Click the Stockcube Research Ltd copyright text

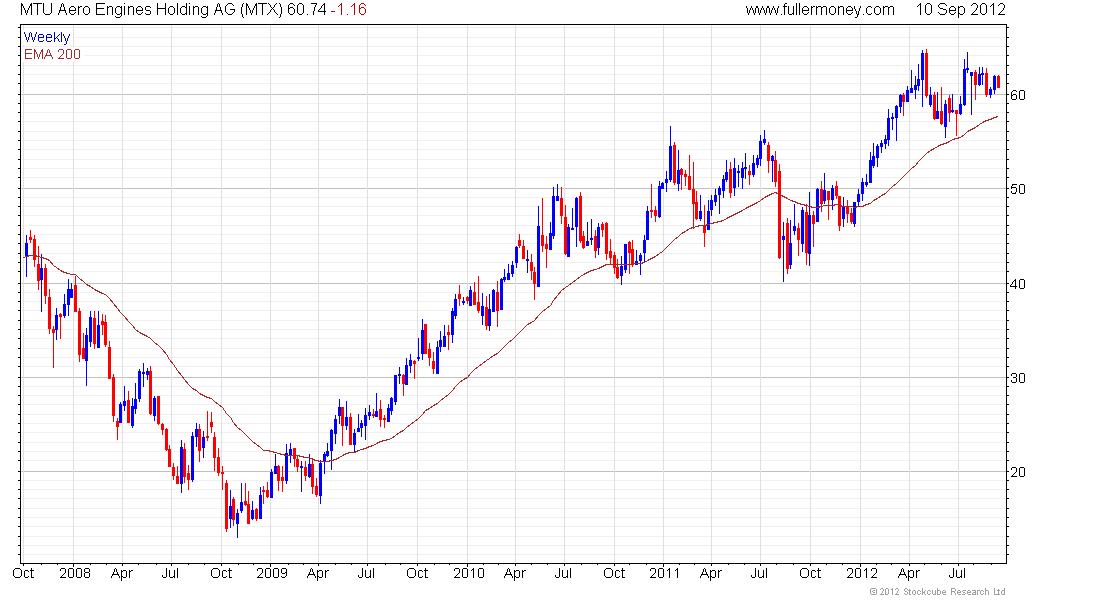[x=937, y=592]
